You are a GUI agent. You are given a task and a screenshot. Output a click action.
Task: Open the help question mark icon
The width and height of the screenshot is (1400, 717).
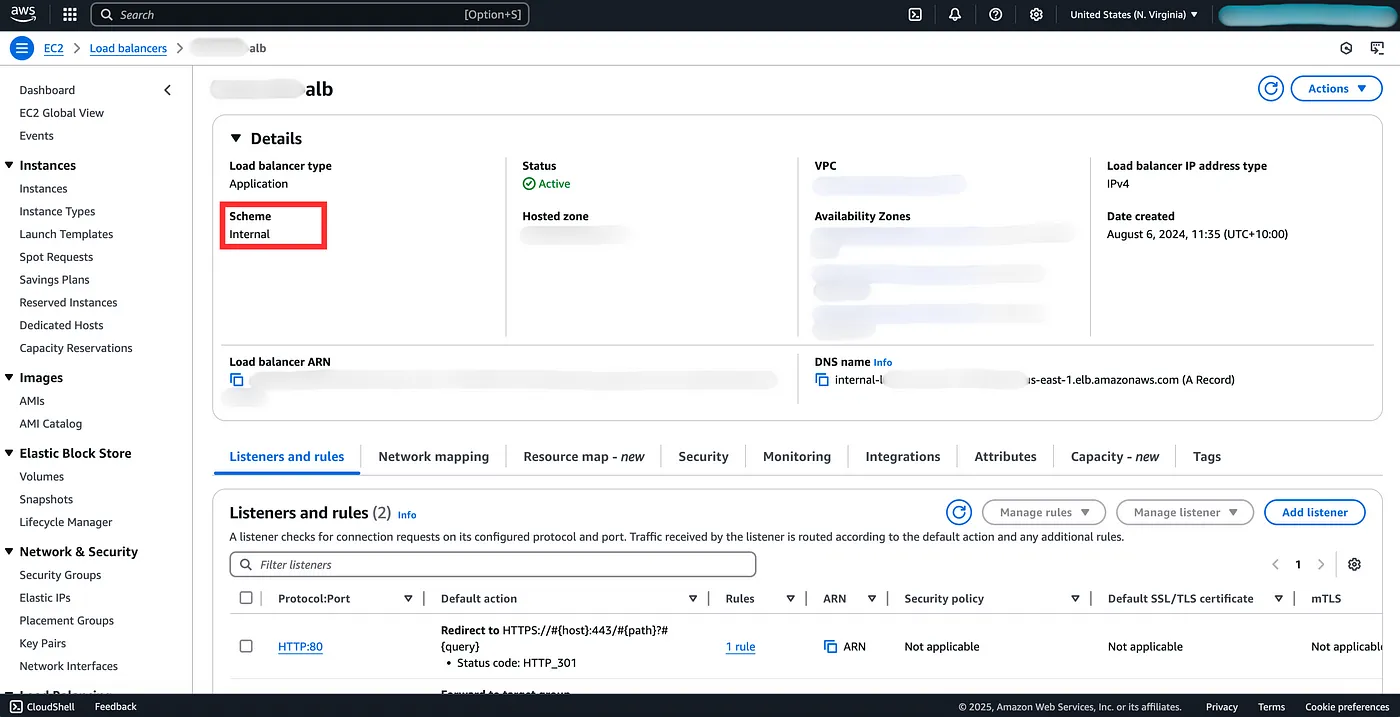(x=995, y=15)
